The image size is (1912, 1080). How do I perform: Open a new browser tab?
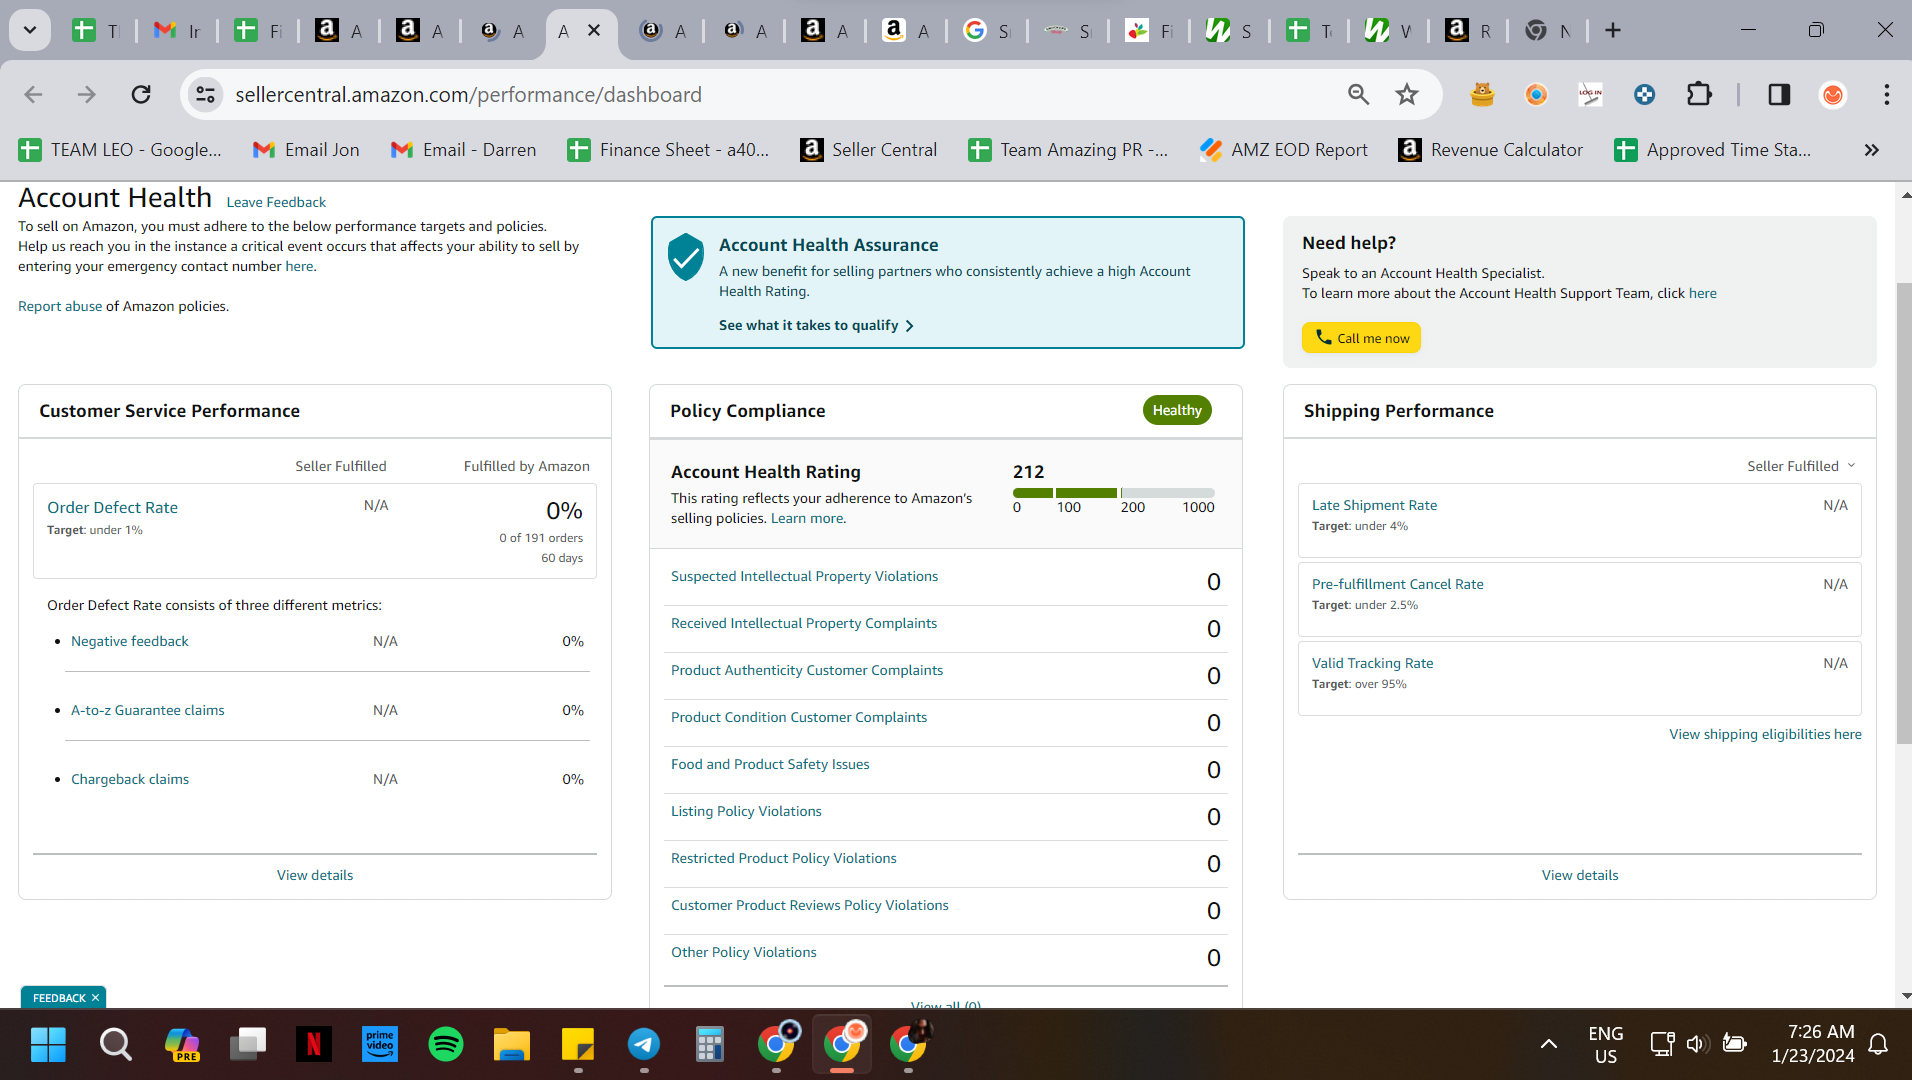tap(1612, 30)
